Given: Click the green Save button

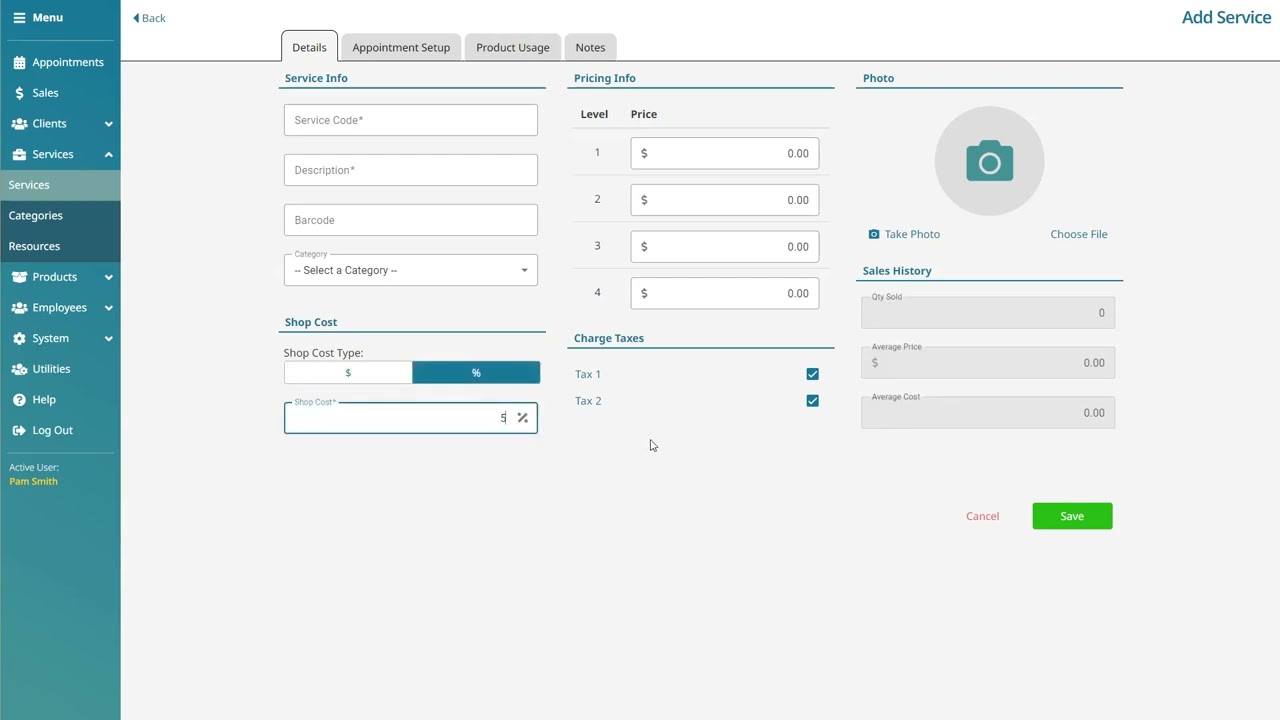Looking at the screenshot, I should click(1072, 516).
